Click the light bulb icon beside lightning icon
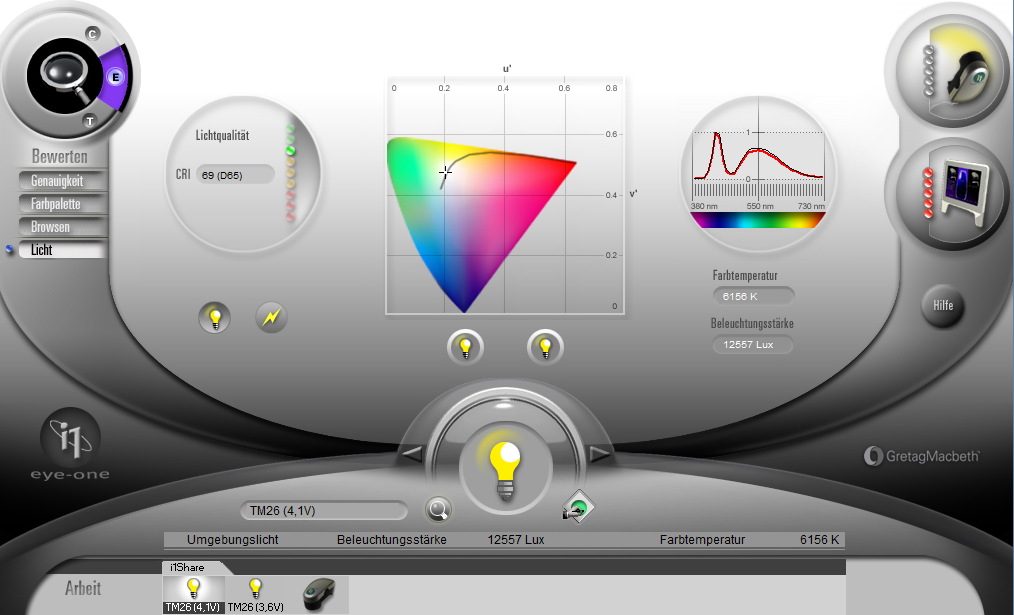1014x615 pixels. (215, 318)
